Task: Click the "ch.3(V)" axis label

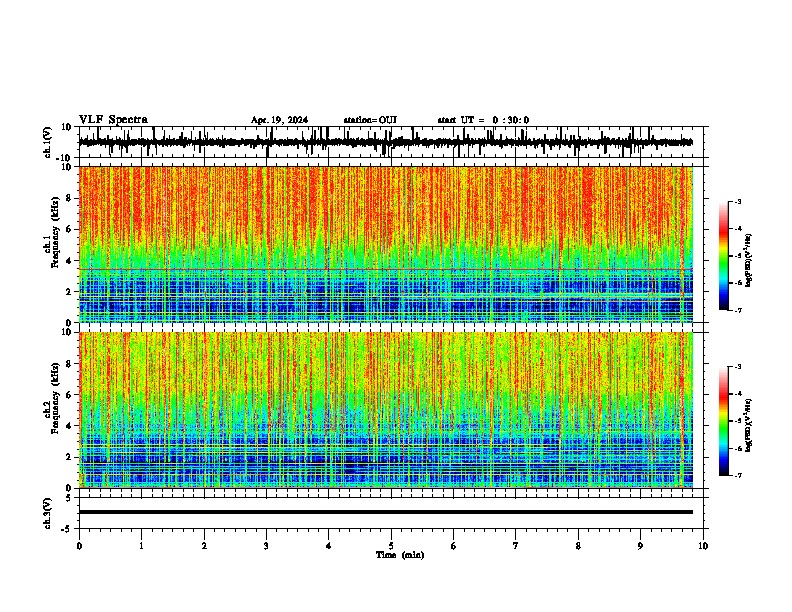Action: tap(48, 513)
